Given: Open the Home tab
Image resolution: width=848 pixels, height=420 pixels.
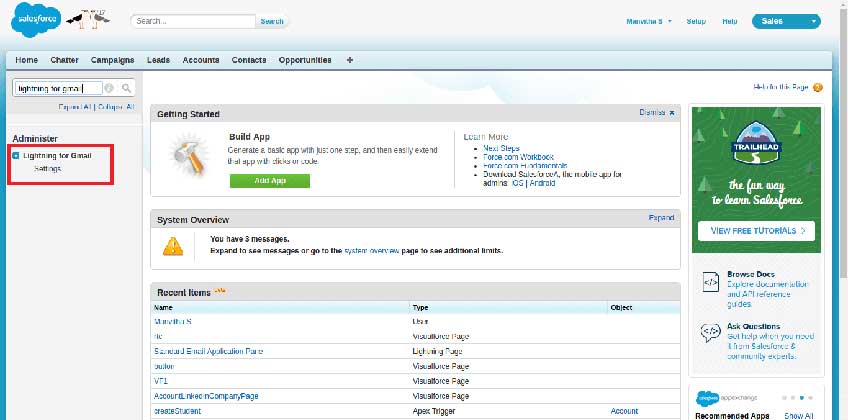Looking at the screenshot, I should [x=26, y=60].
